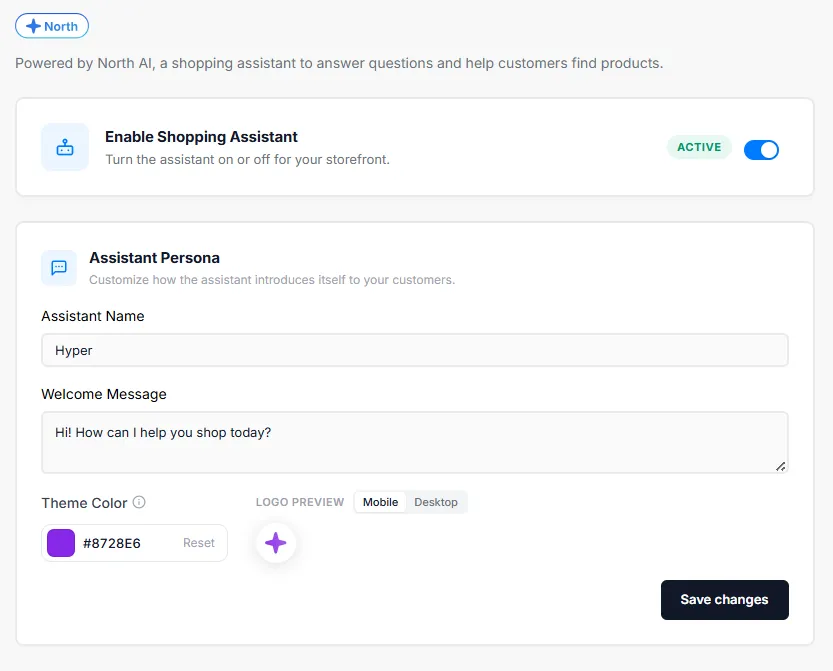This screenshot has width=833, height=671.
Task: Click the chat bubble icon beside Assistant Persona
Action: coord(59,267)
